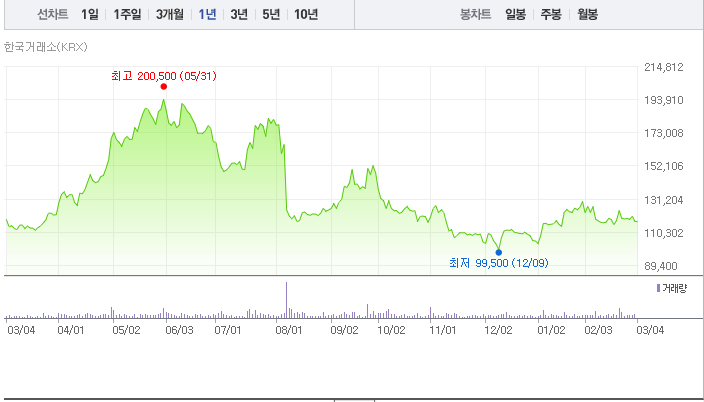Select the 10년 chart range
Viewport: 704px width, 402px height.
306,14
